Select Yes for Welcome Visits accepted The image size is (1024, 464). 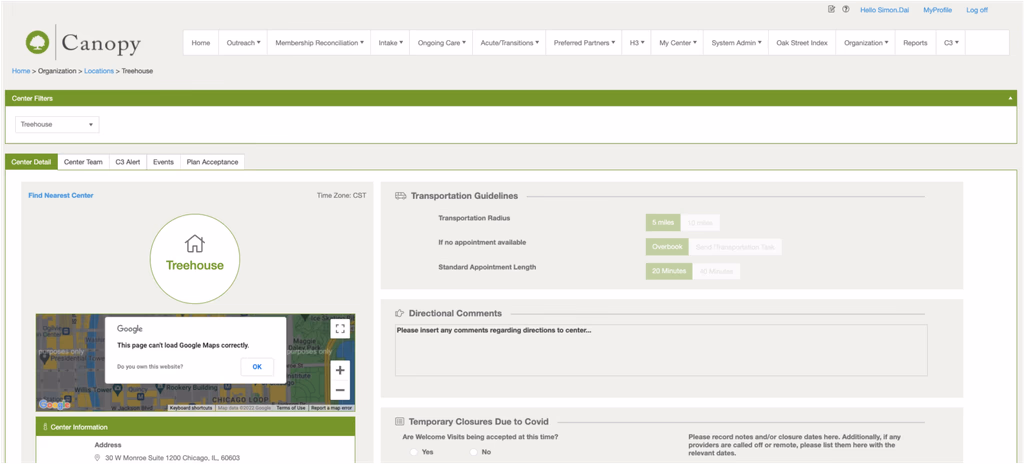413,452
